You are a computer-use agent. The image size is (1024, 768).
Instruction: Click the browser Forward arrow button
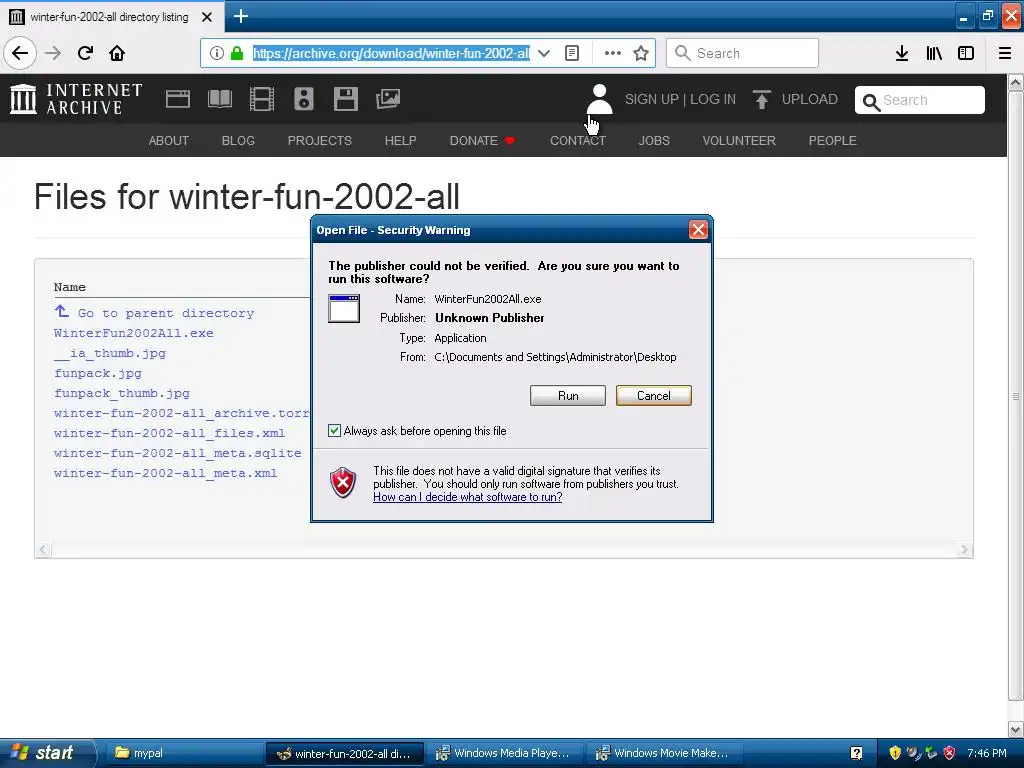pyautogui.click(x=53, y=53)
